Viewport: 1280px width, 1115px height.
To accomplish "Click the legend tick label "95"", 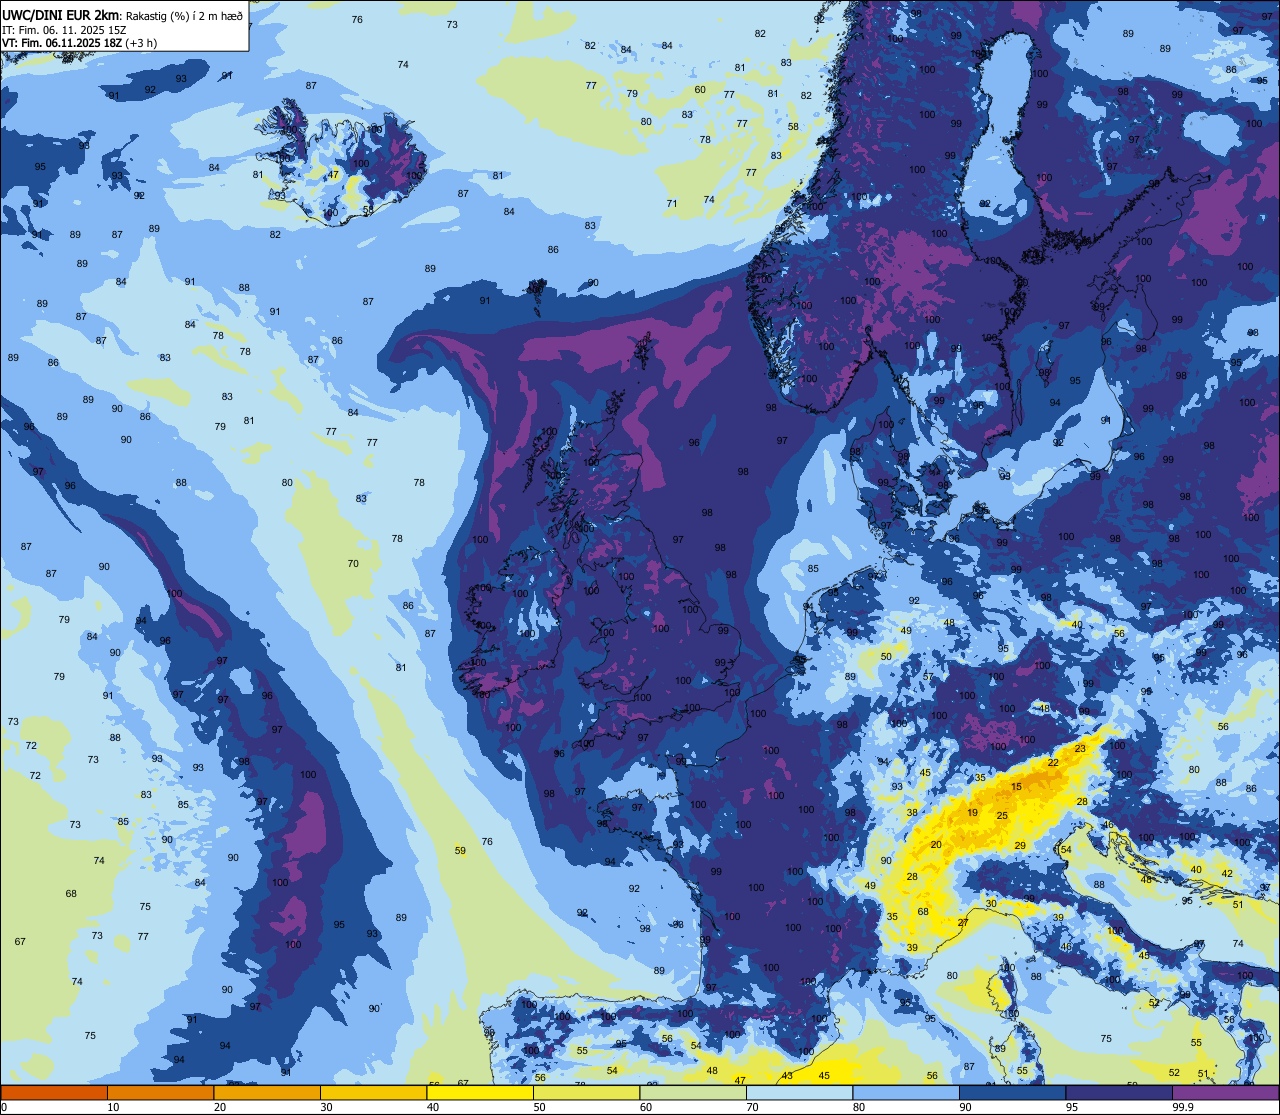I will [1072, 1107].
